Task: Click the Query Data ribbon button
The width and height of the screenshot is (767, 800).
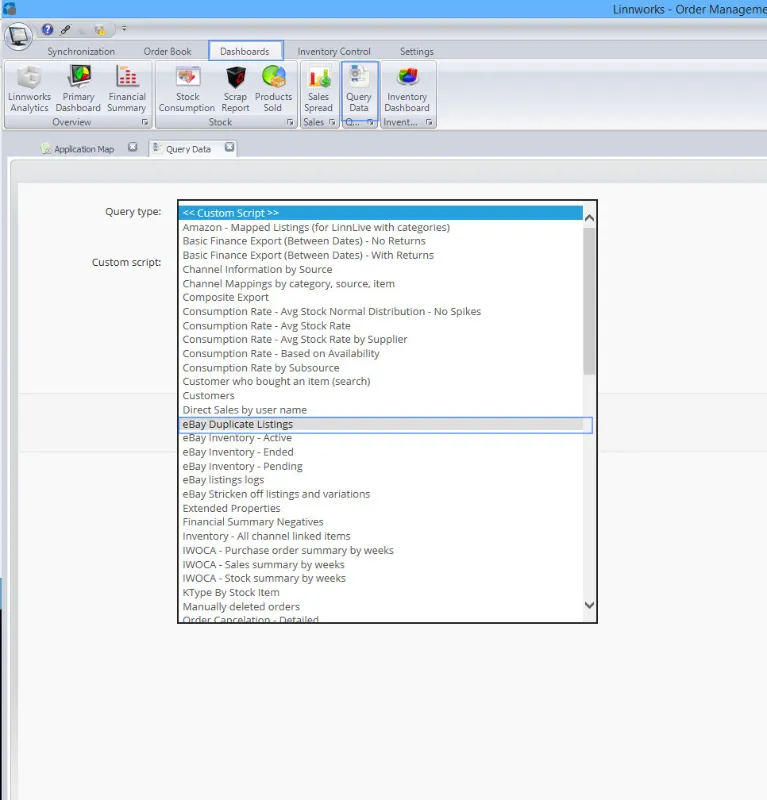Action: pos(359,89)
